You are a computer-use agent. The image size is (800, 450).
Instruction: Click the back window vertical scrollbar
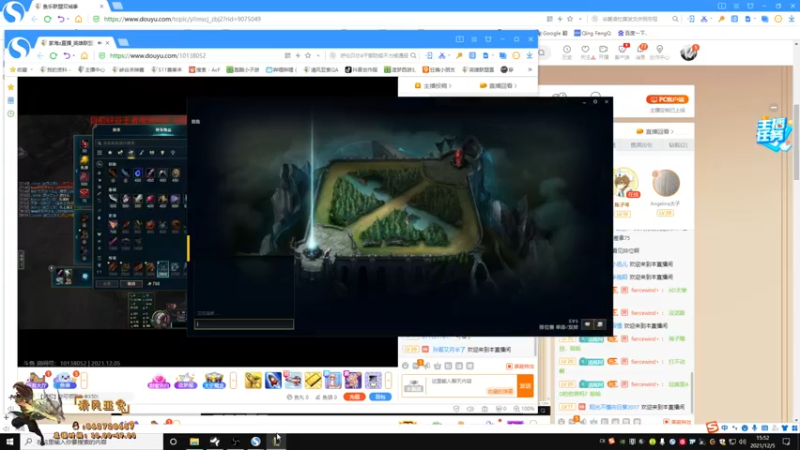tap(796, 143)
